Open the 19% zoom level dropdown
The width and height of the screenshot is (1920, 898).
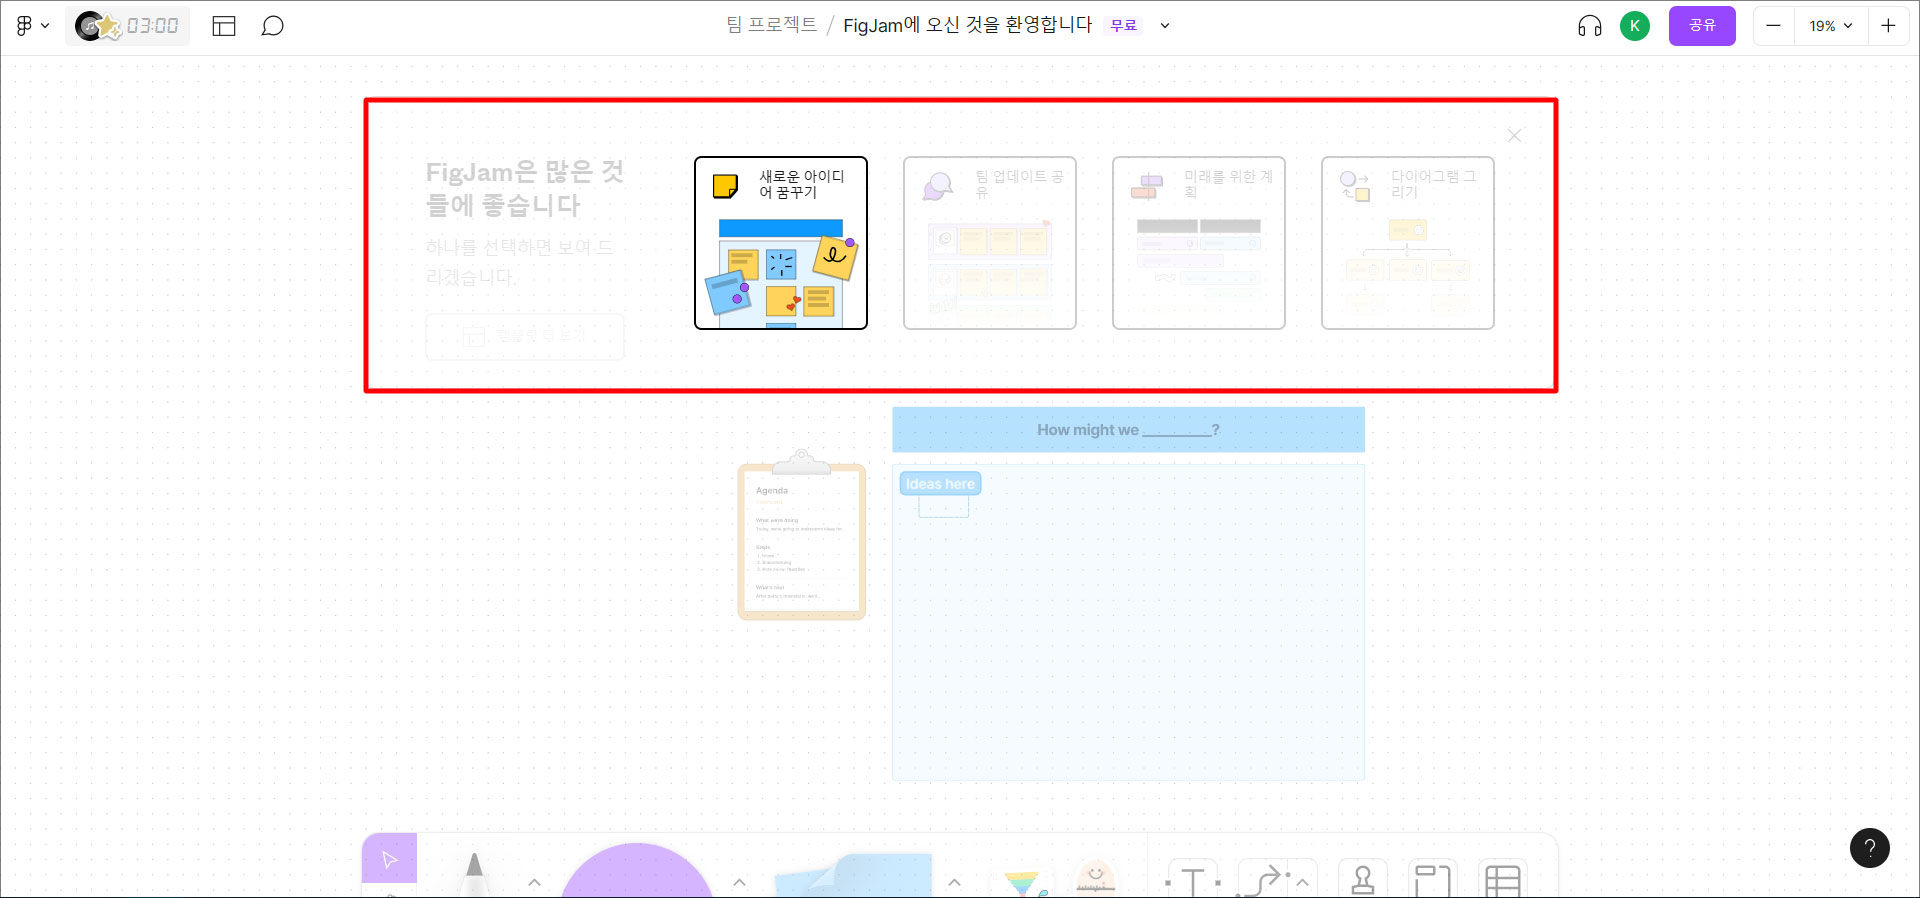click(x=1830, y=26)
